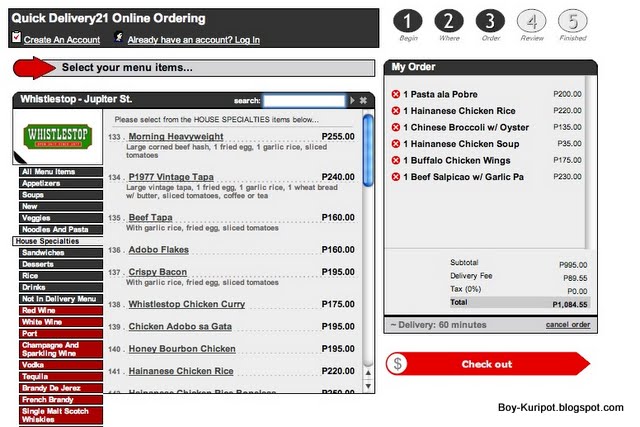Select Drinks category

61,287
